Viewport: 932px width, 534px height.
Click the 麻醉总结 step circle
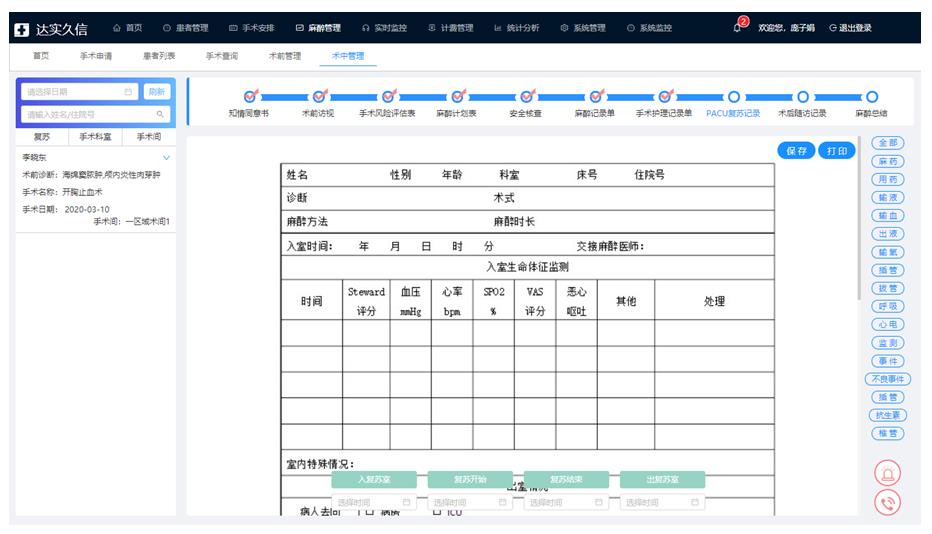871,97
